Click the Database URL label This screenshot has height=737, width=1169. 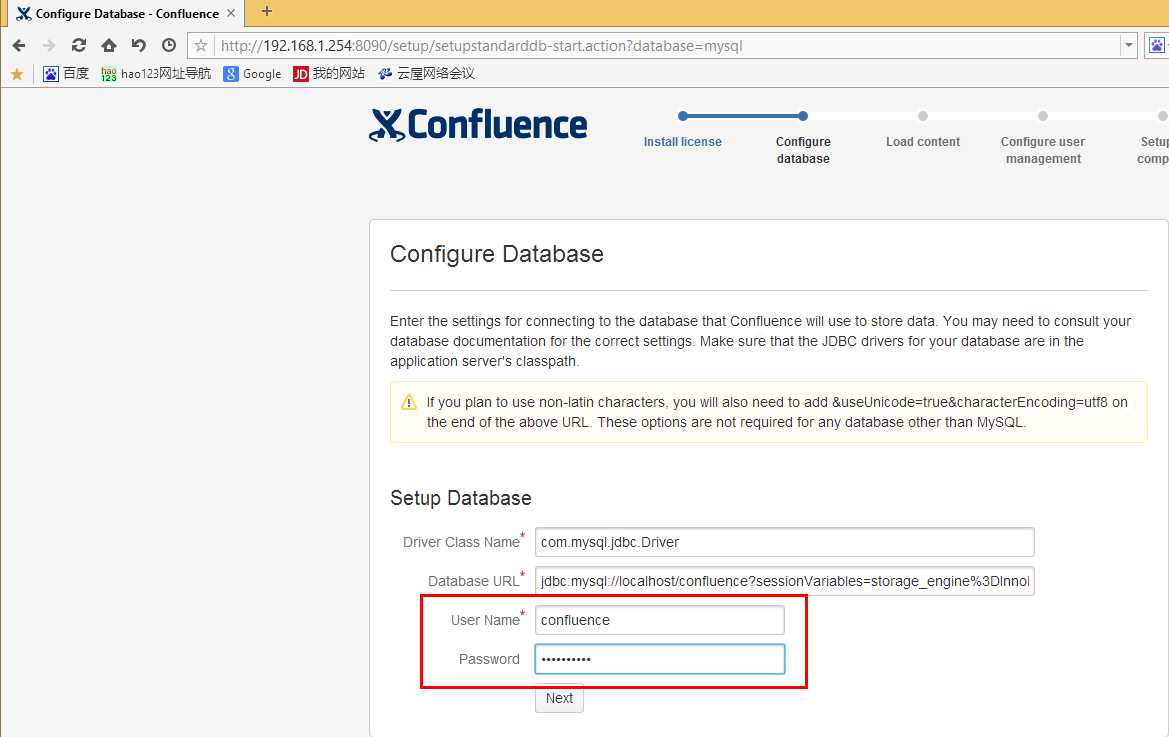pyautogui.click(x=473, y=581)
